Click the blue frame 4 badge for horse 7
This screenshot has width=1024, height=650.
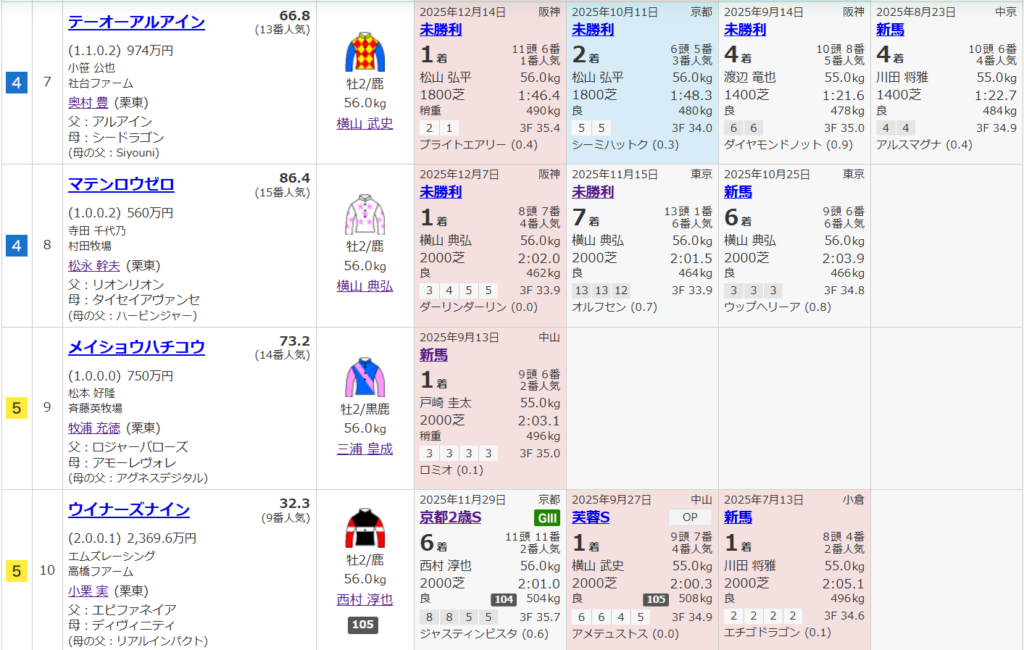pyautogui.click(x=16, y=82)
